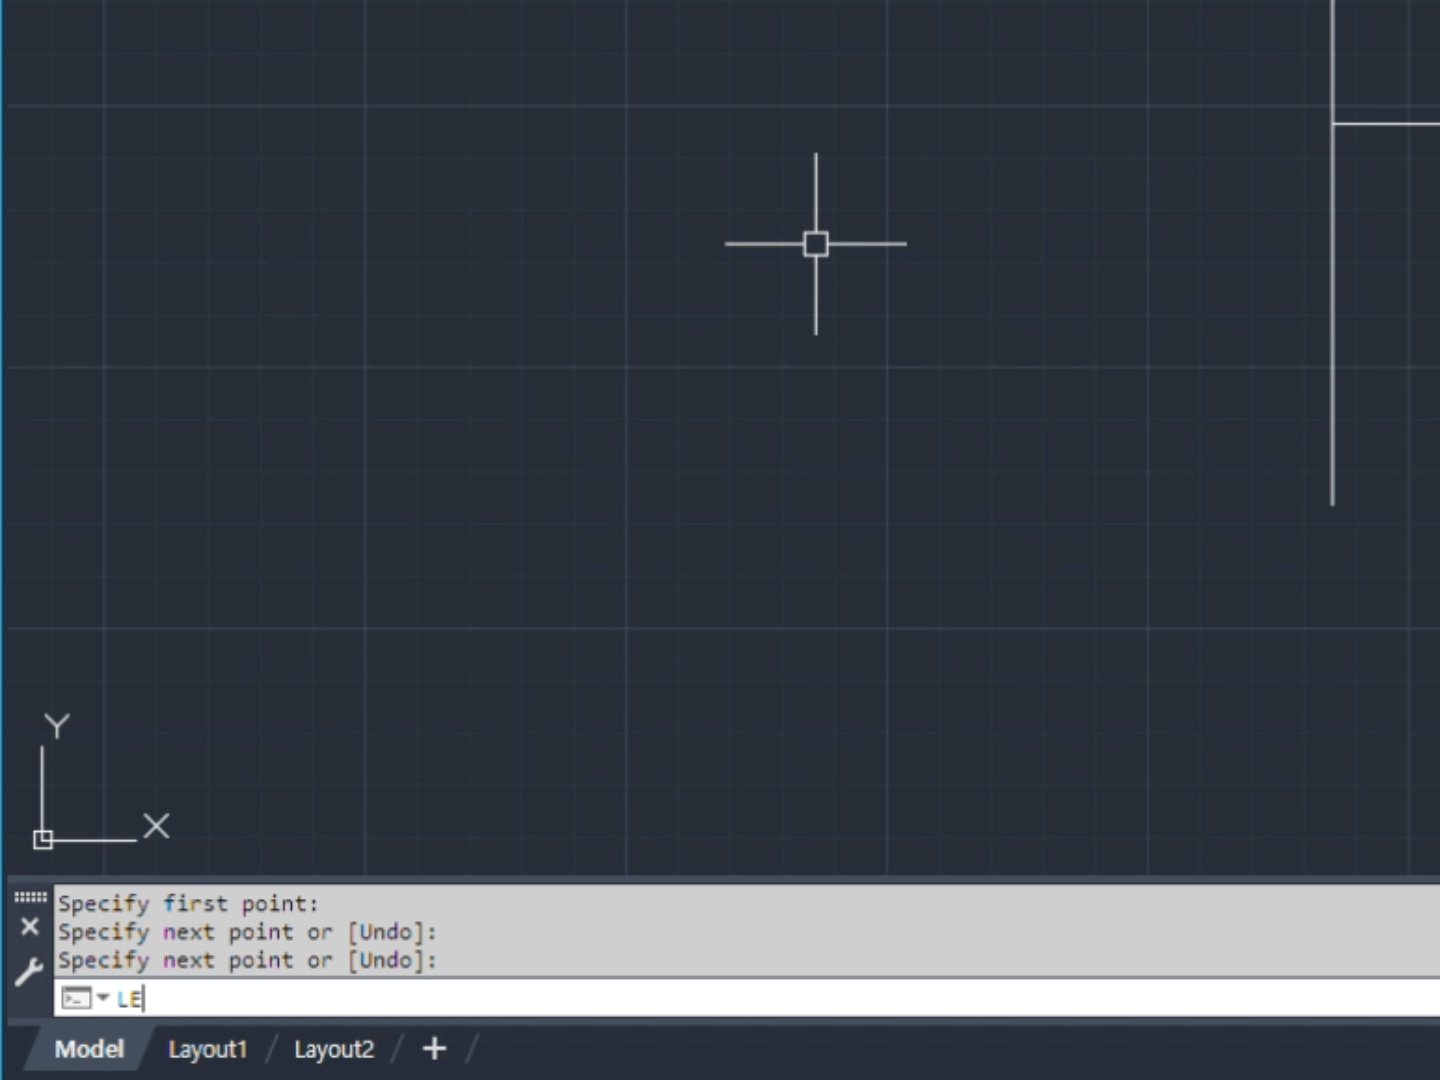This screenshot has width=1440, height=1080.
Task: Close the command line window
Action: point(30,927)
